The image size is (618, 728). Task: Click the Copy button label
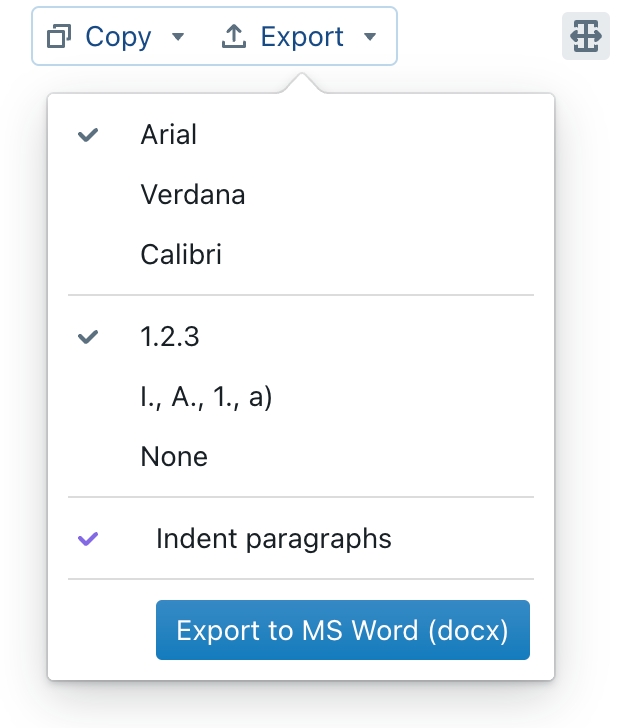[118, 37]
